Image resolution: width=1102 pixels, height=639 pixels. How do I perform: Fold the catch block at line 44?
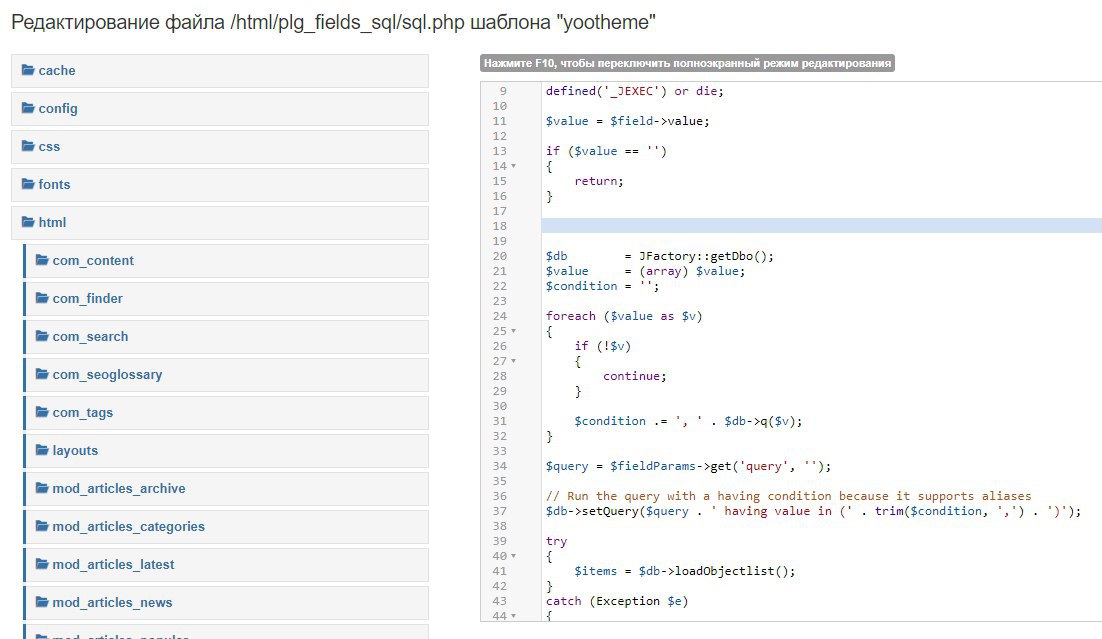[x=514, y=616]
